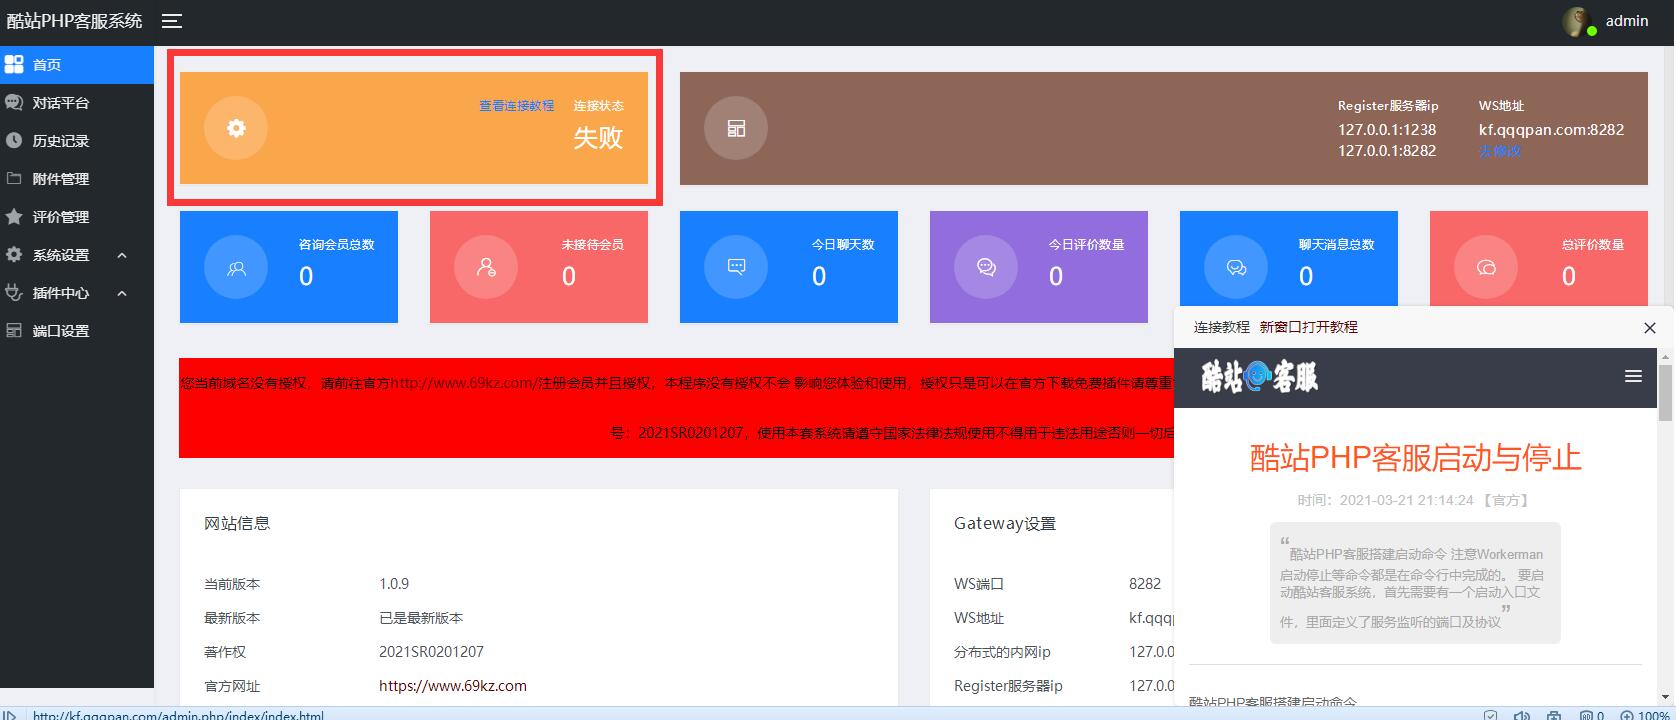1676x720 pixels.
Task: Expand the 系统设置 sidebar menu
Action: point(61,255)
